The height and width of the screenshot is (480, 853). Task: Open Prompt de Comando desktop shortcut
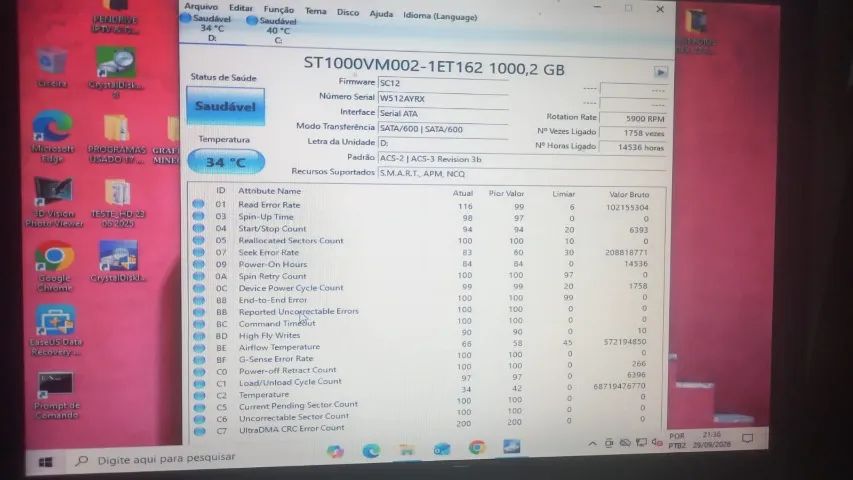click(56, 396)
